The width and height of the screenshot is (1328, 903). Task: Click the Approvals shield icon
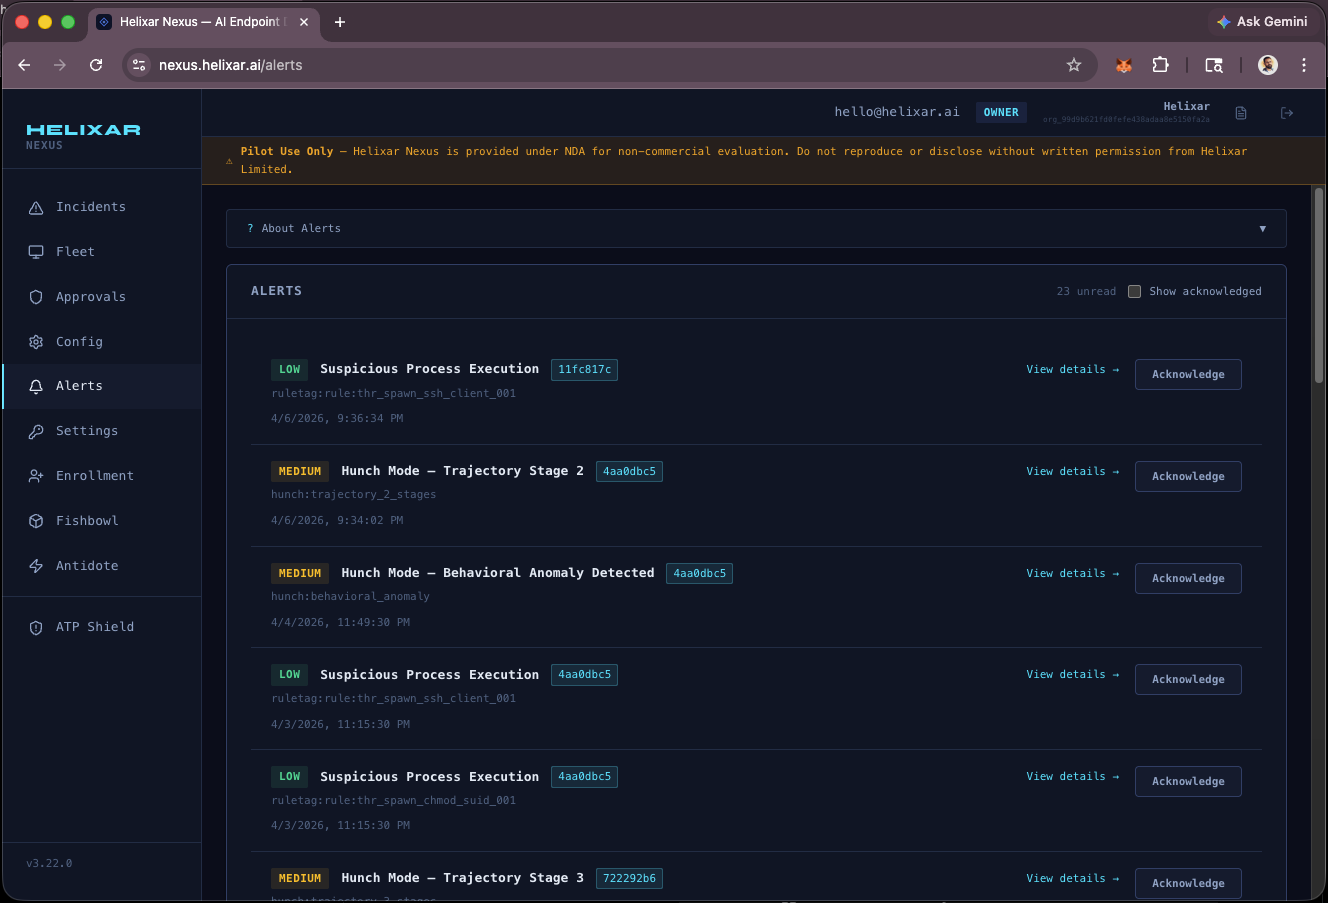[36, 296]
